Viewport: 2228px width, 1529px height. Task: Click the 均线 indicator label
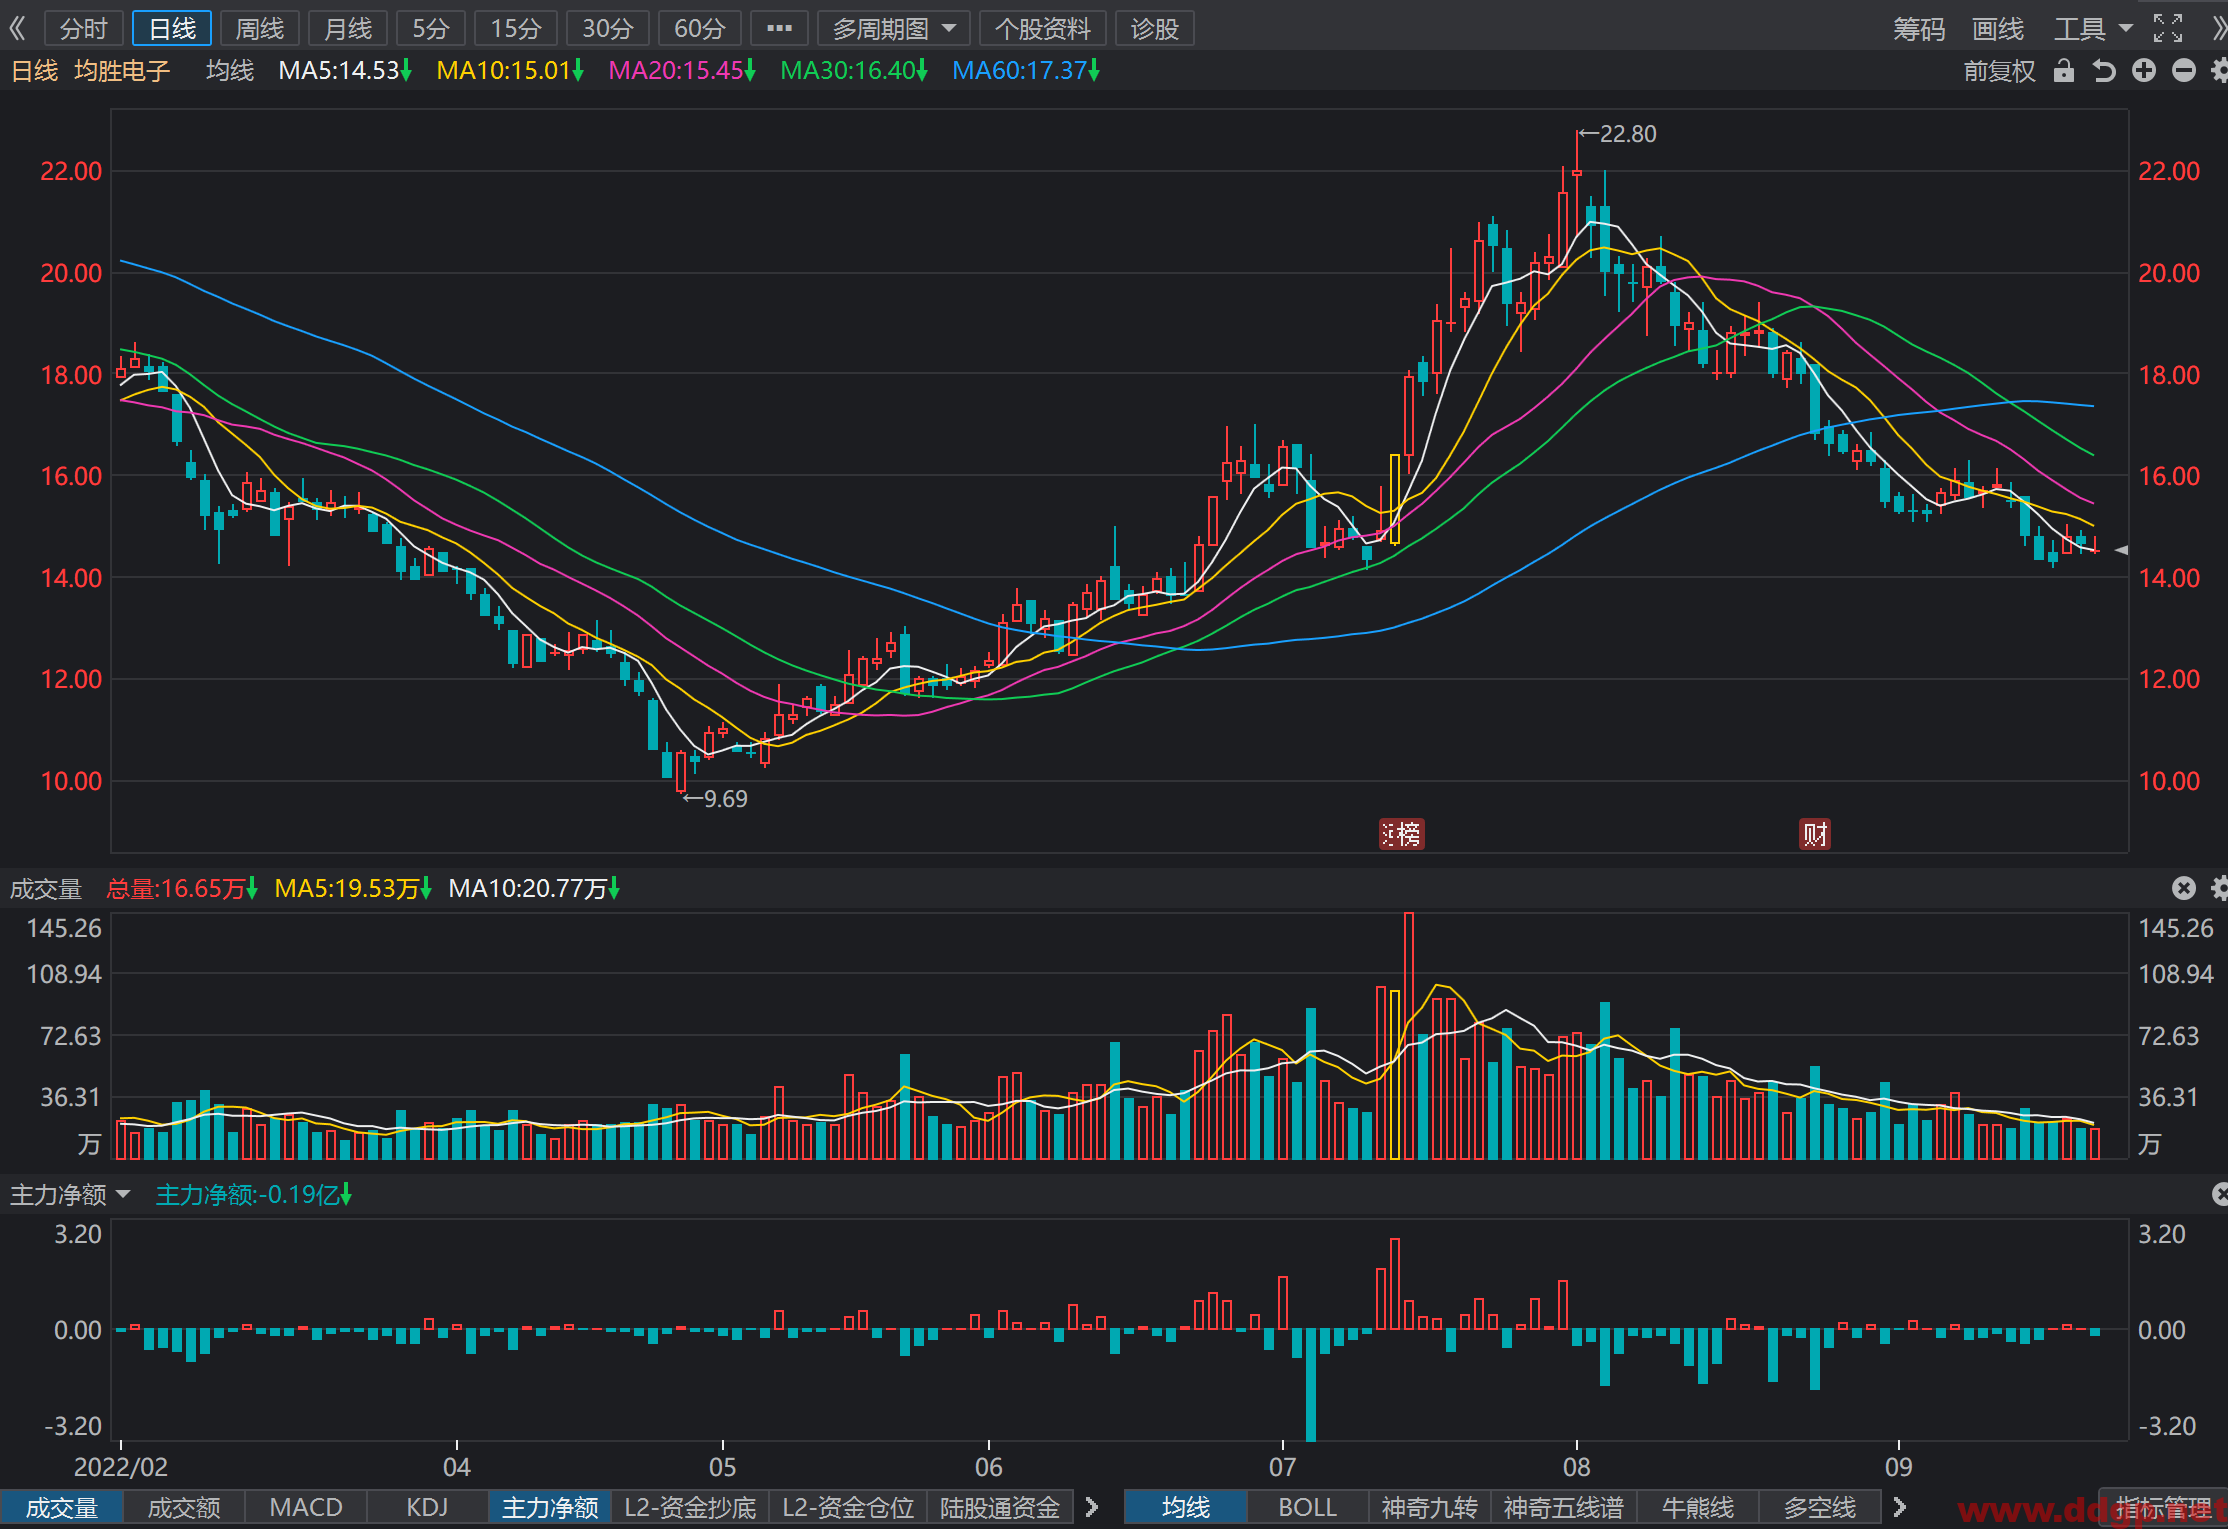click(230, 71)
